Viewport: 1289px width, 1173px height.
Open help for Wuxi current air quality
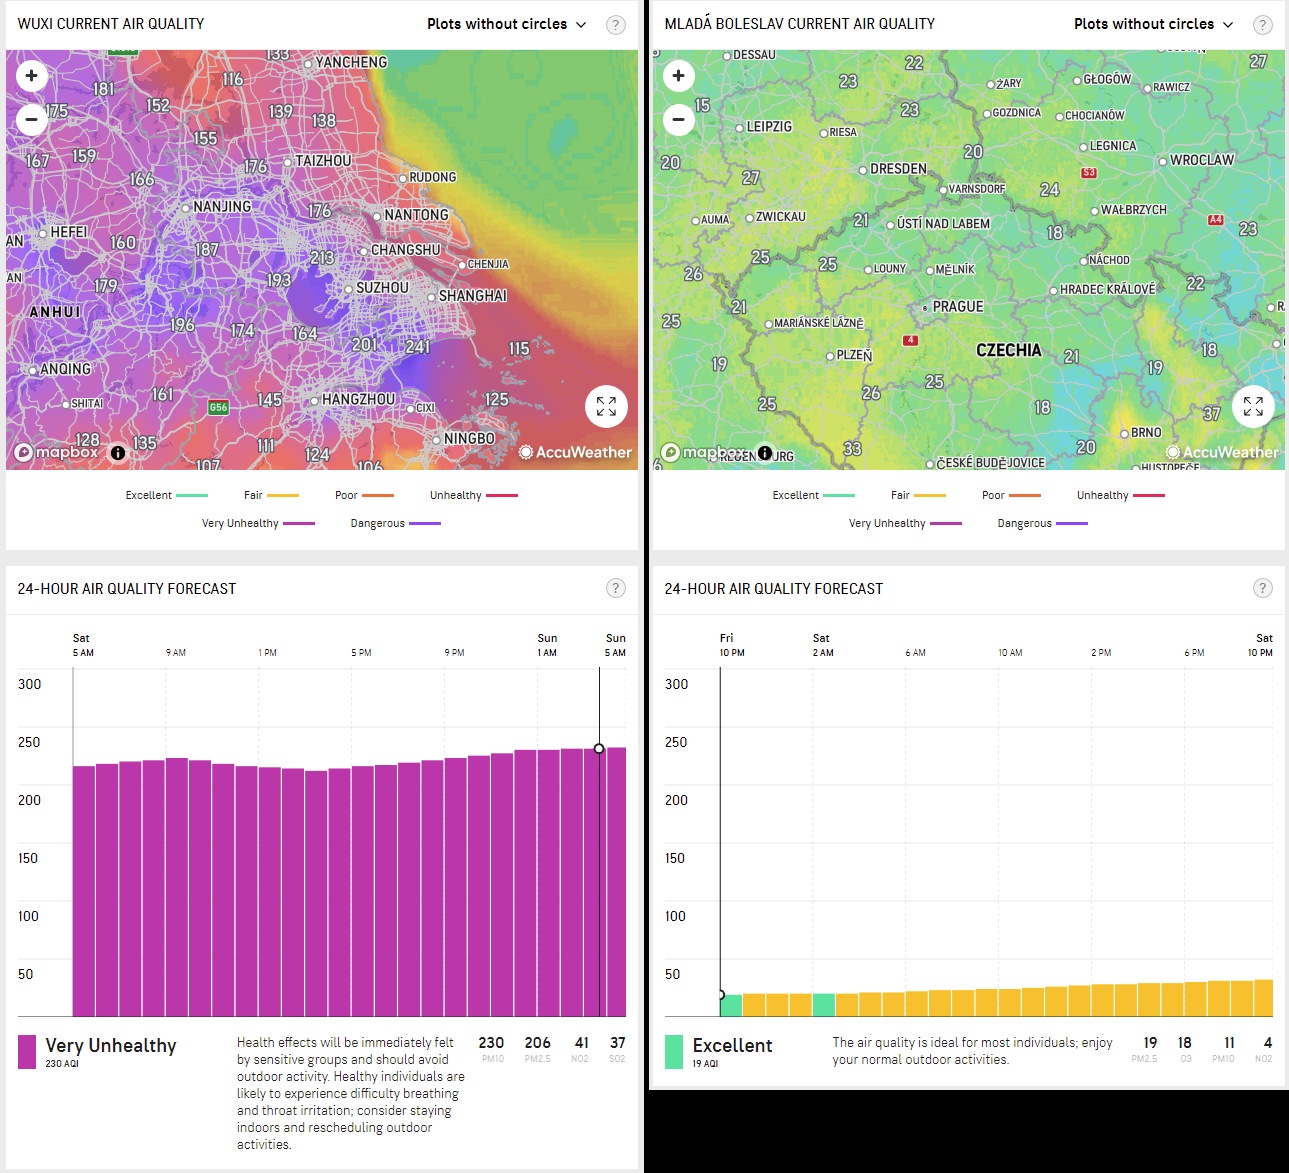(x=616, y=25)
